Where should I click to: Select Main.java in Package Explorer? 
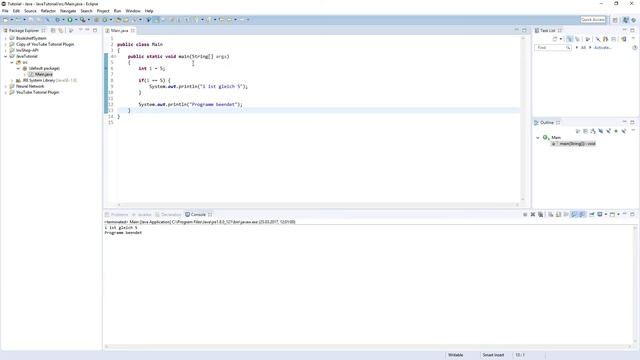[x=44, y=74]
